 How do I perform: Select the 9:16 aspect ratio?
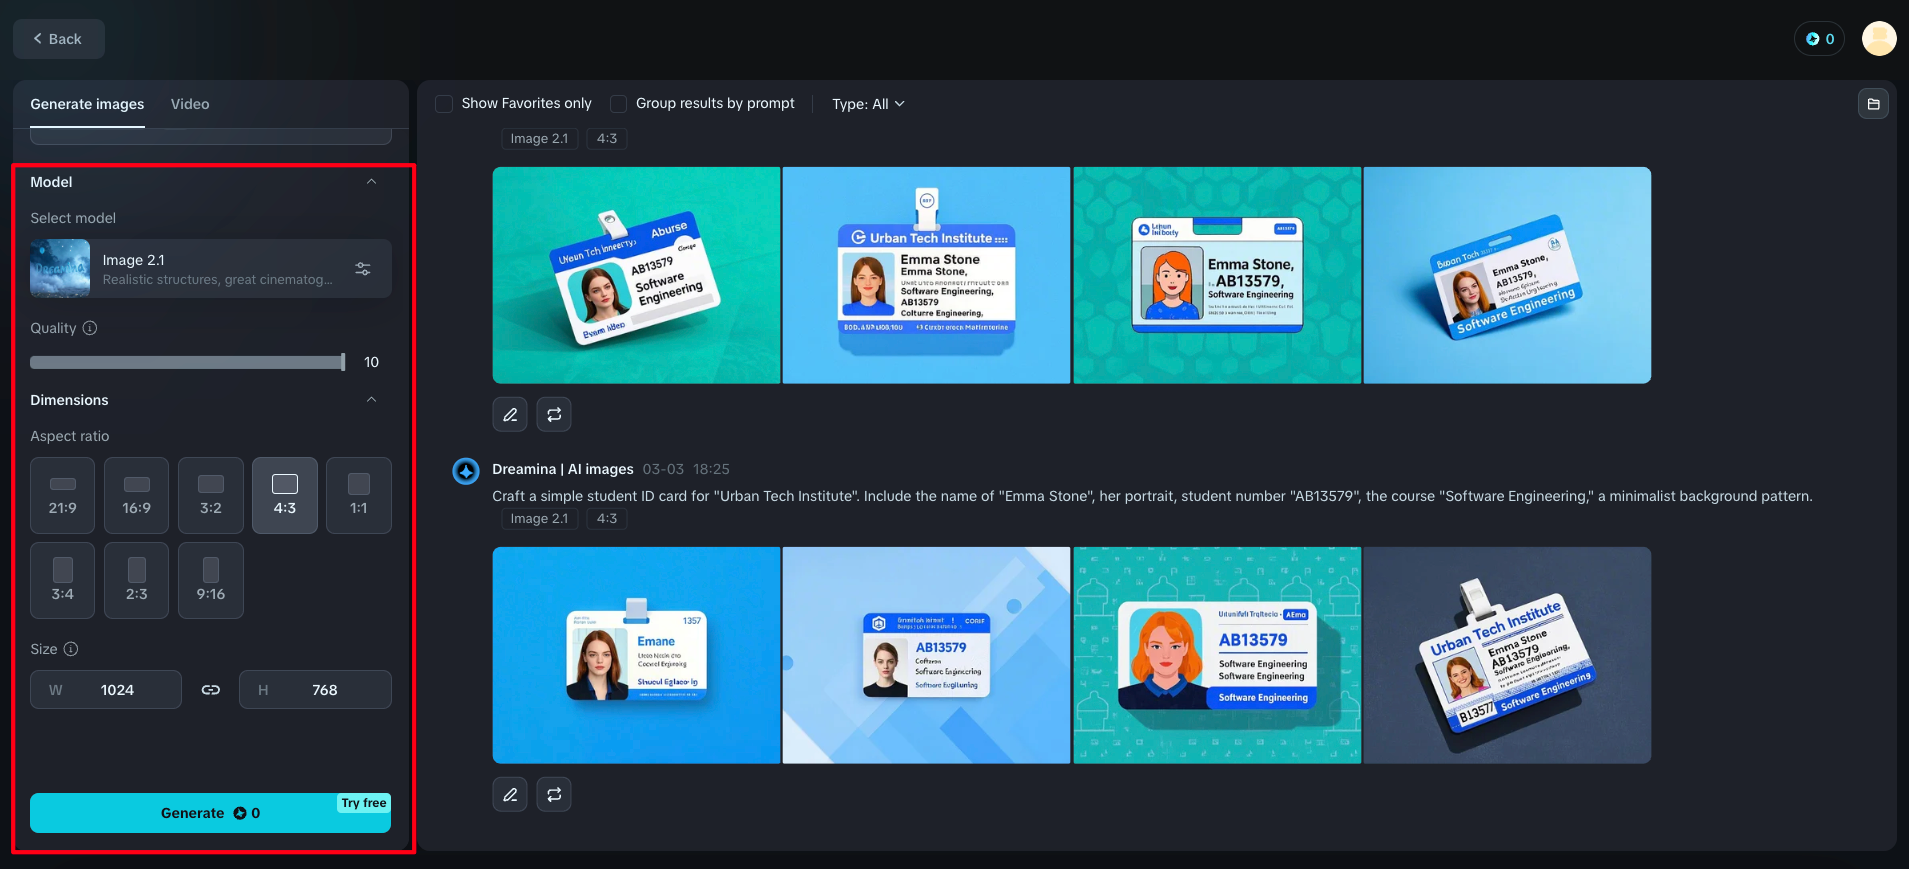[x=210, y=580]
